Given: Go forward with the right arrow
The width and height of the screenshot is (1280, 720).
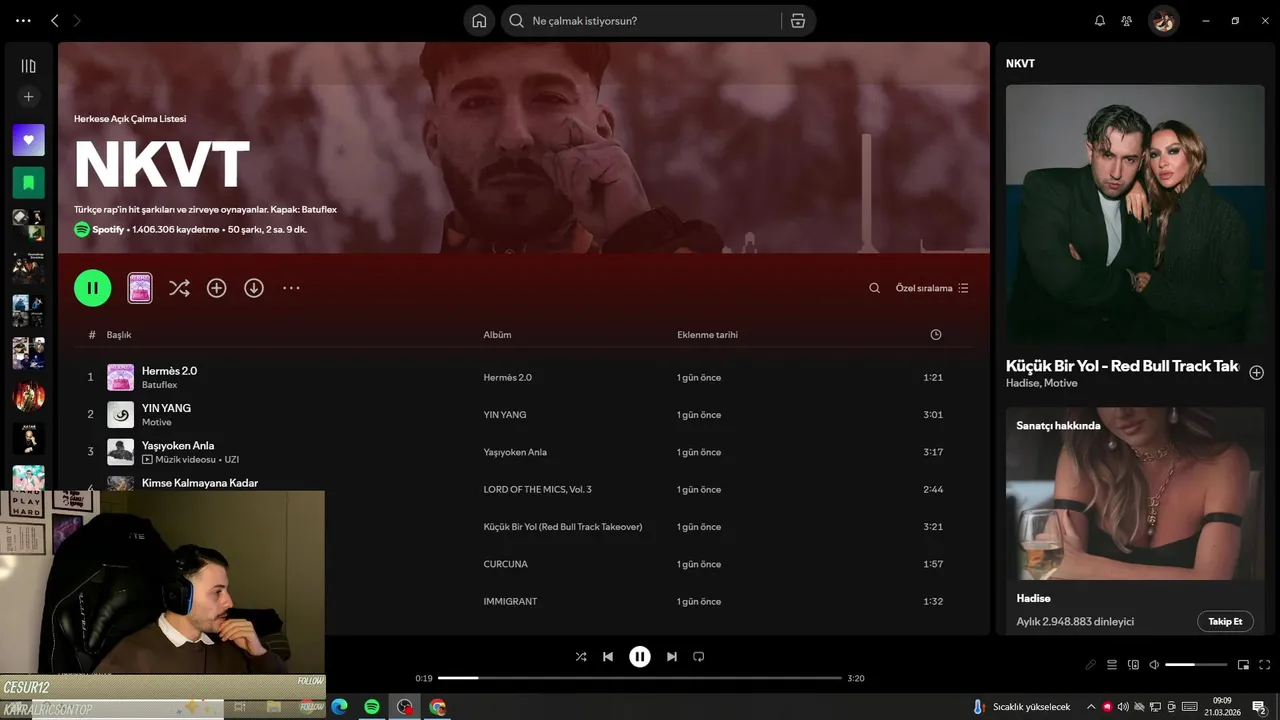Looking at the screenshot, I should [x=77, y=21].
